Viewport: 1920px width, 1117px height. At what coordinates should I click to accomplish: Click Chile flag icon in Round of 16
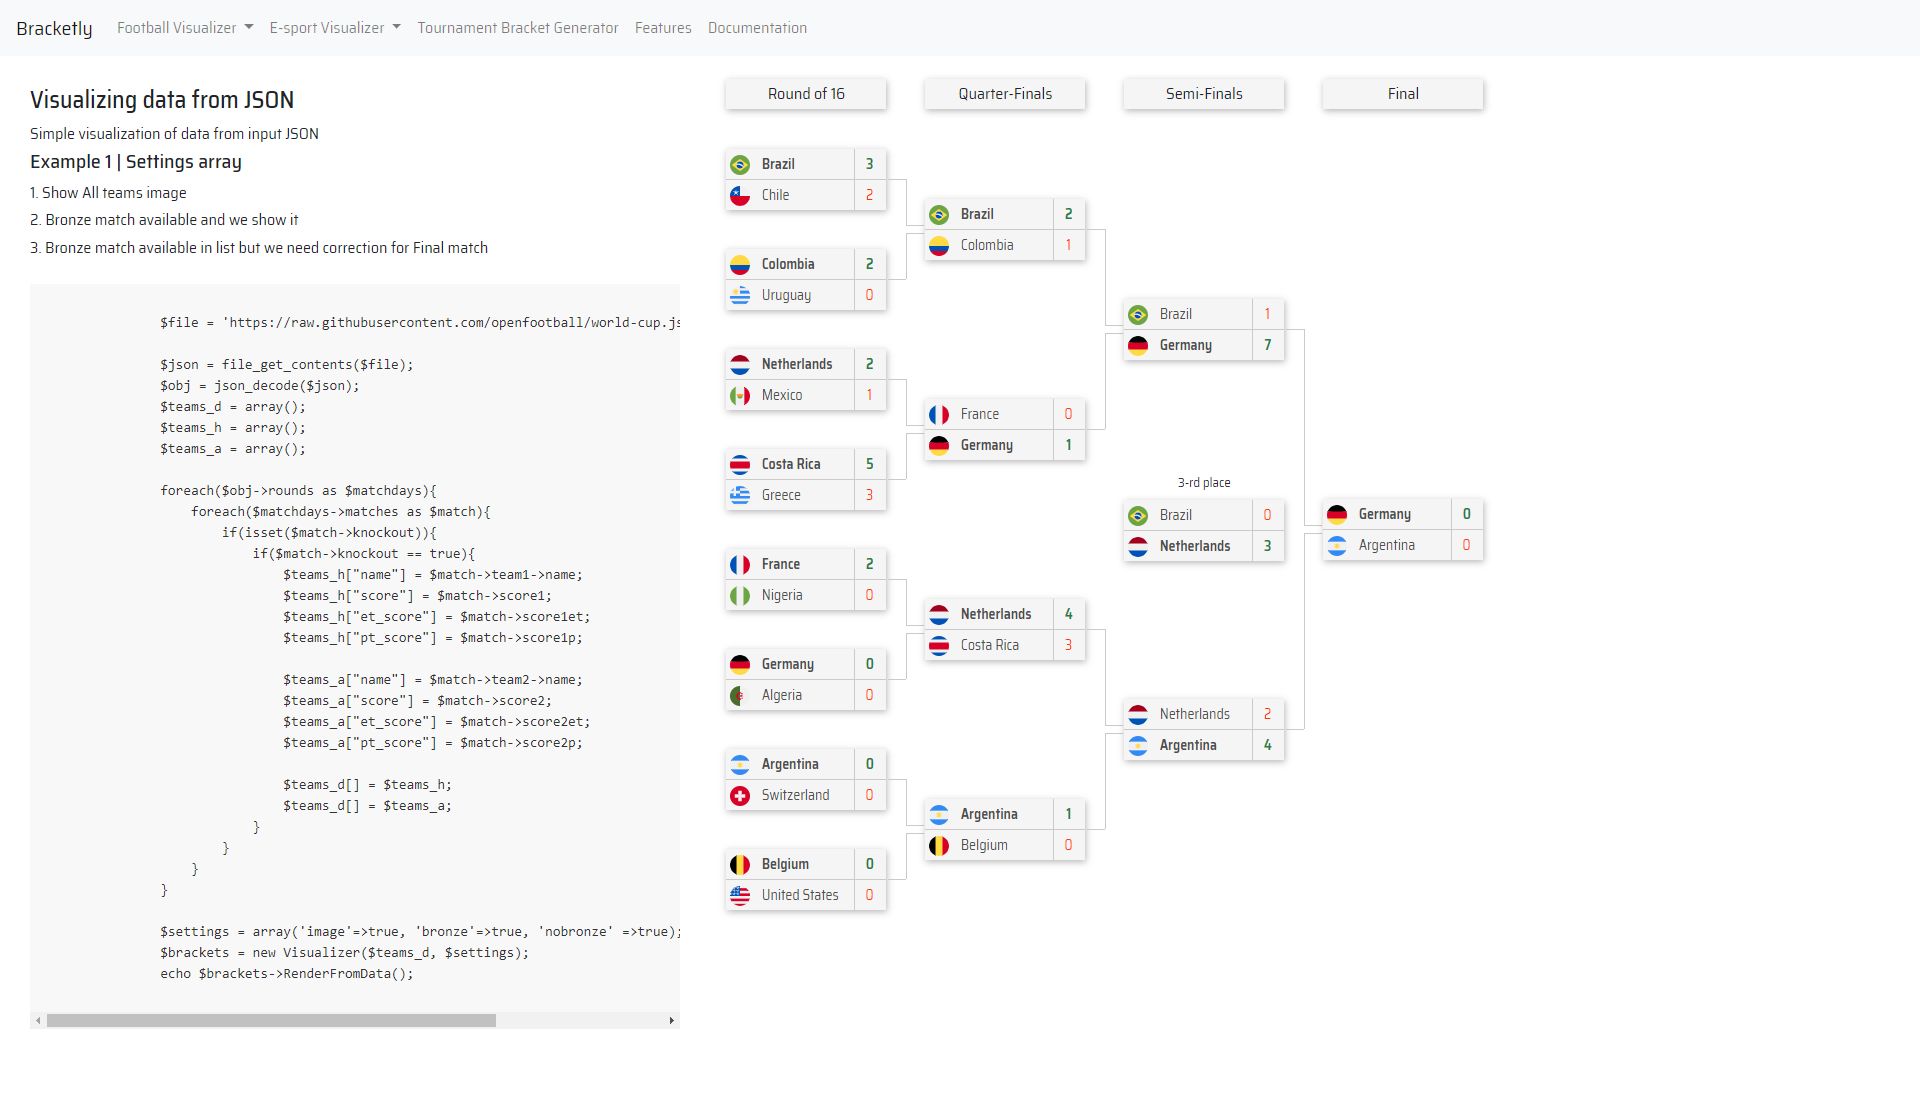coord(740,196)
